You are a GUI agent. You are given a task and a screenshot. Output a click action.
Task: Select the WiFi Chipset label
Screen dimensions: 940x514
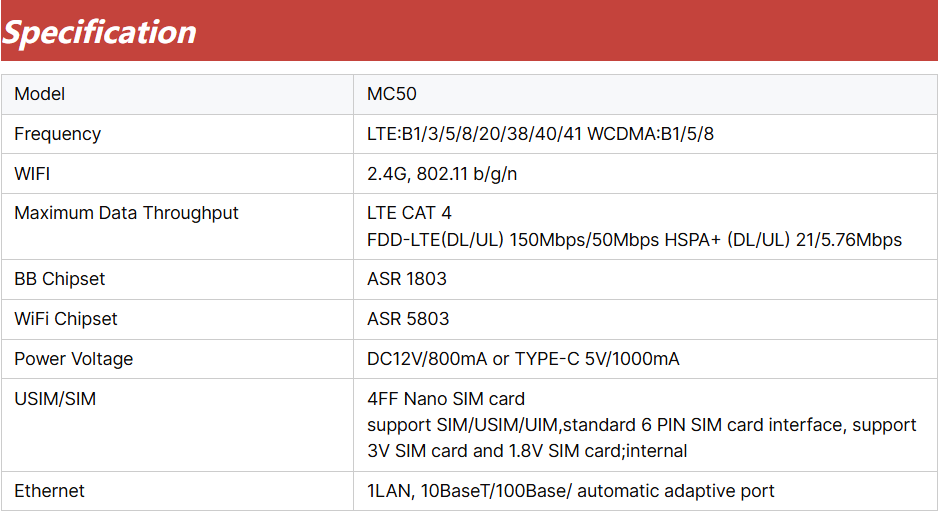(66, 319)
